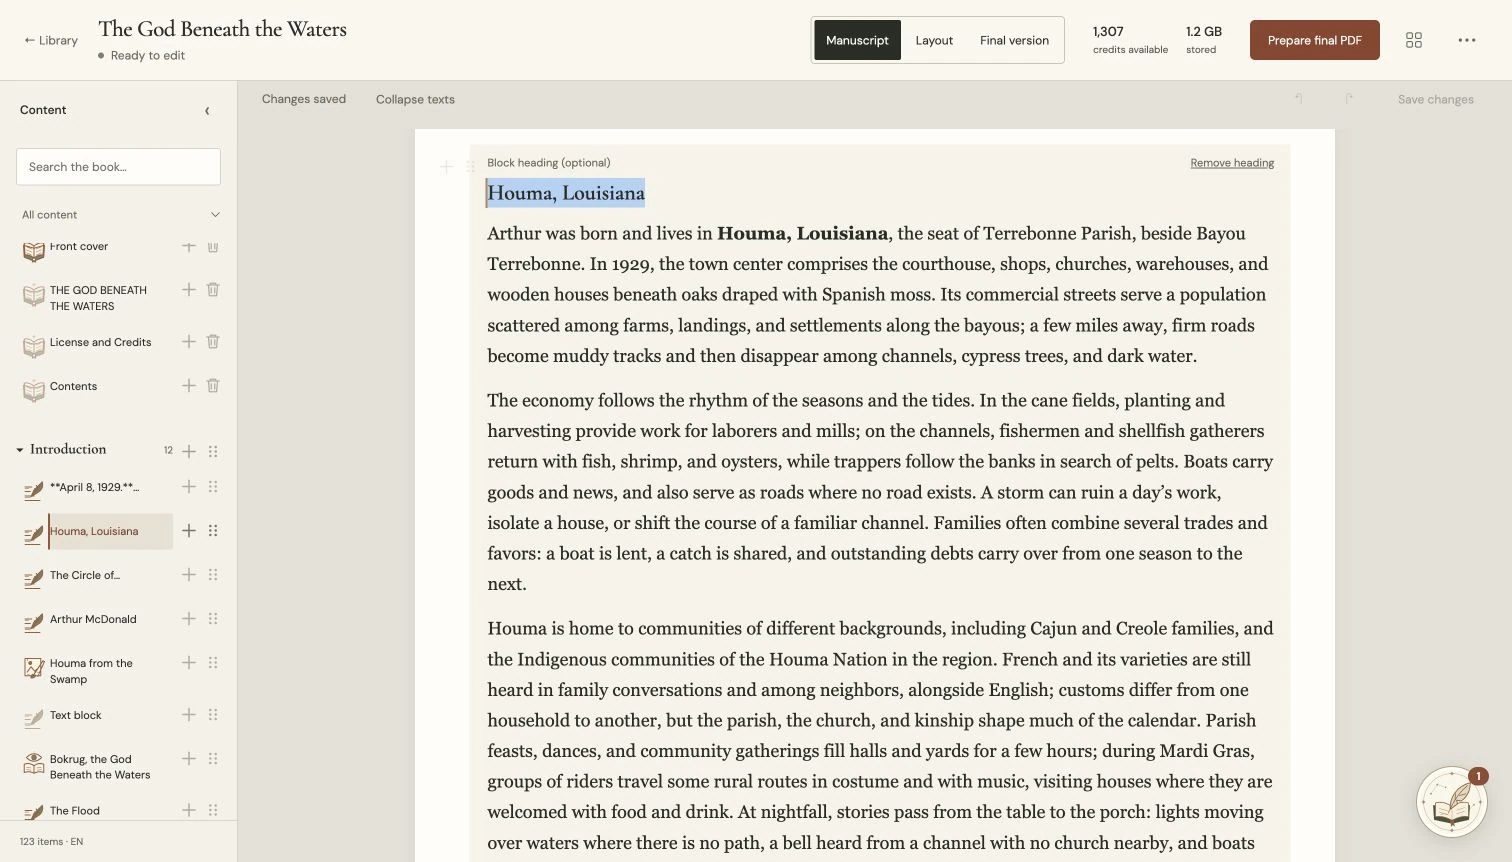The height and width of the screenshot is (862, 1512).
Task: Collapse the Introduction section
Action: point(20,450)
